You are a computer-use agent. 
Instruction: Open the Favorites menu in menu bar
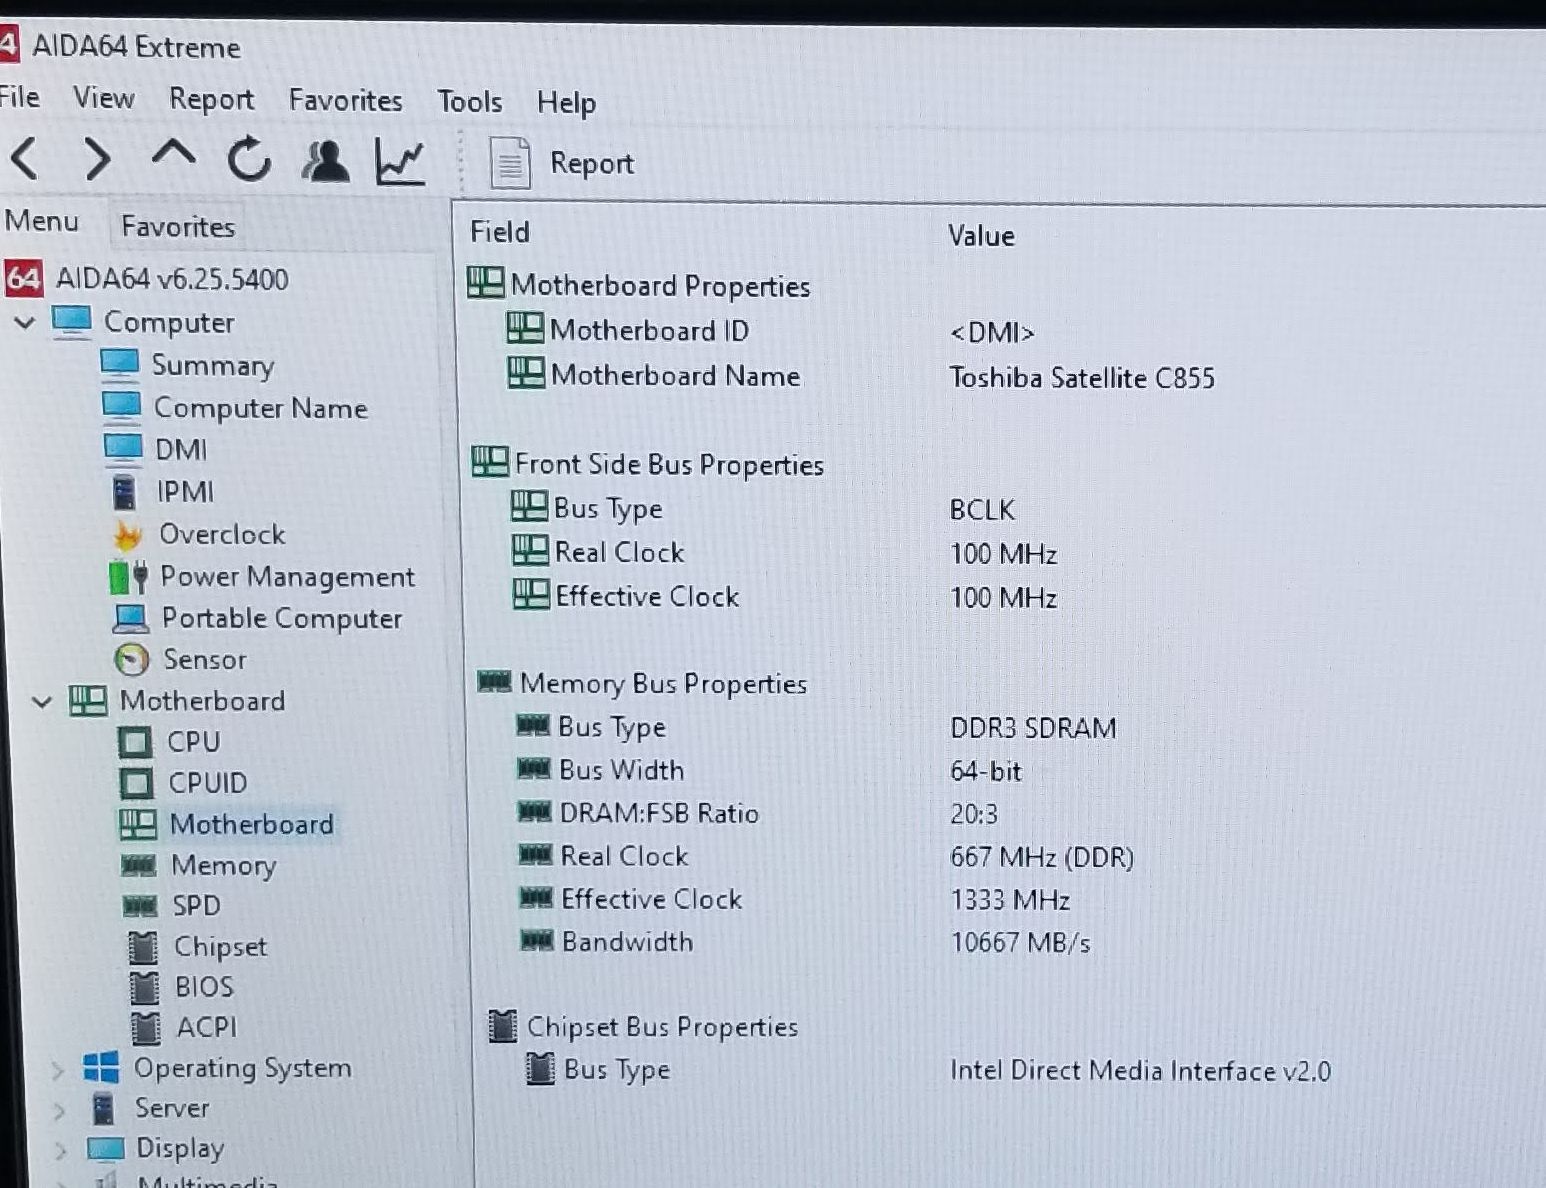[345, 100]
